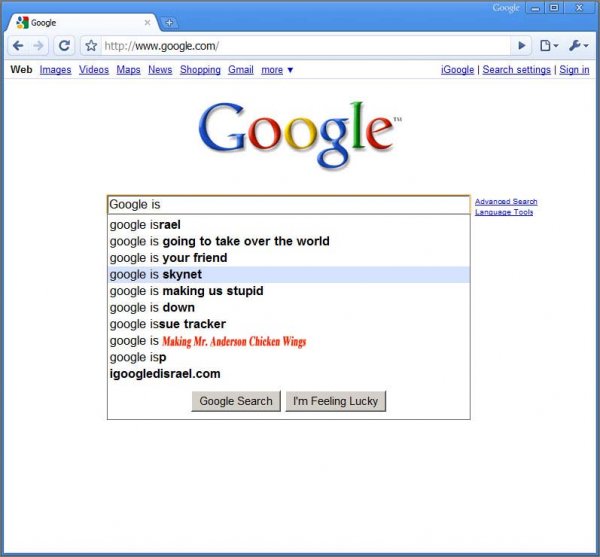The height and width of the screenshot is (557, 600).
Task: Go to Gmail from the top bar
Action: click(x=241, y=70)
